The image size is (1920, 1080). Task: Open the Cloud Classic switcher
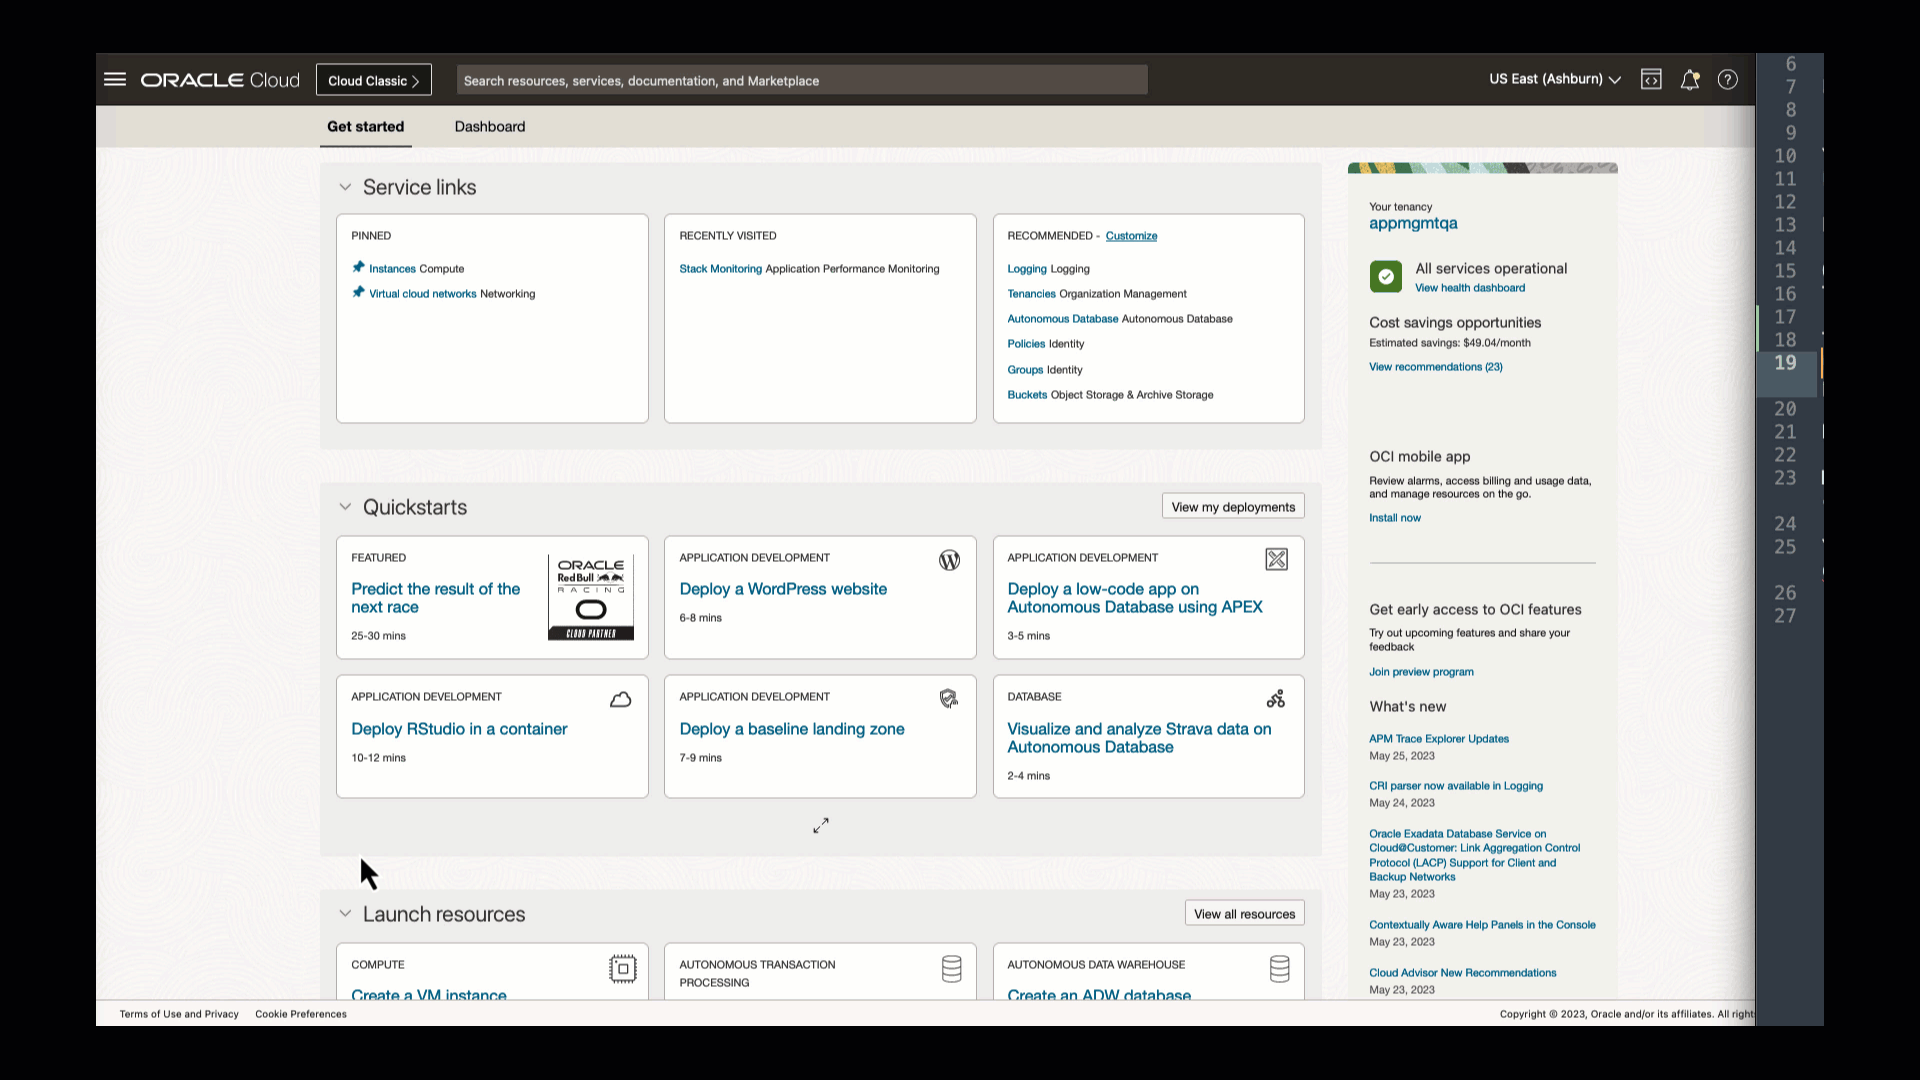[x=373, y=79]
